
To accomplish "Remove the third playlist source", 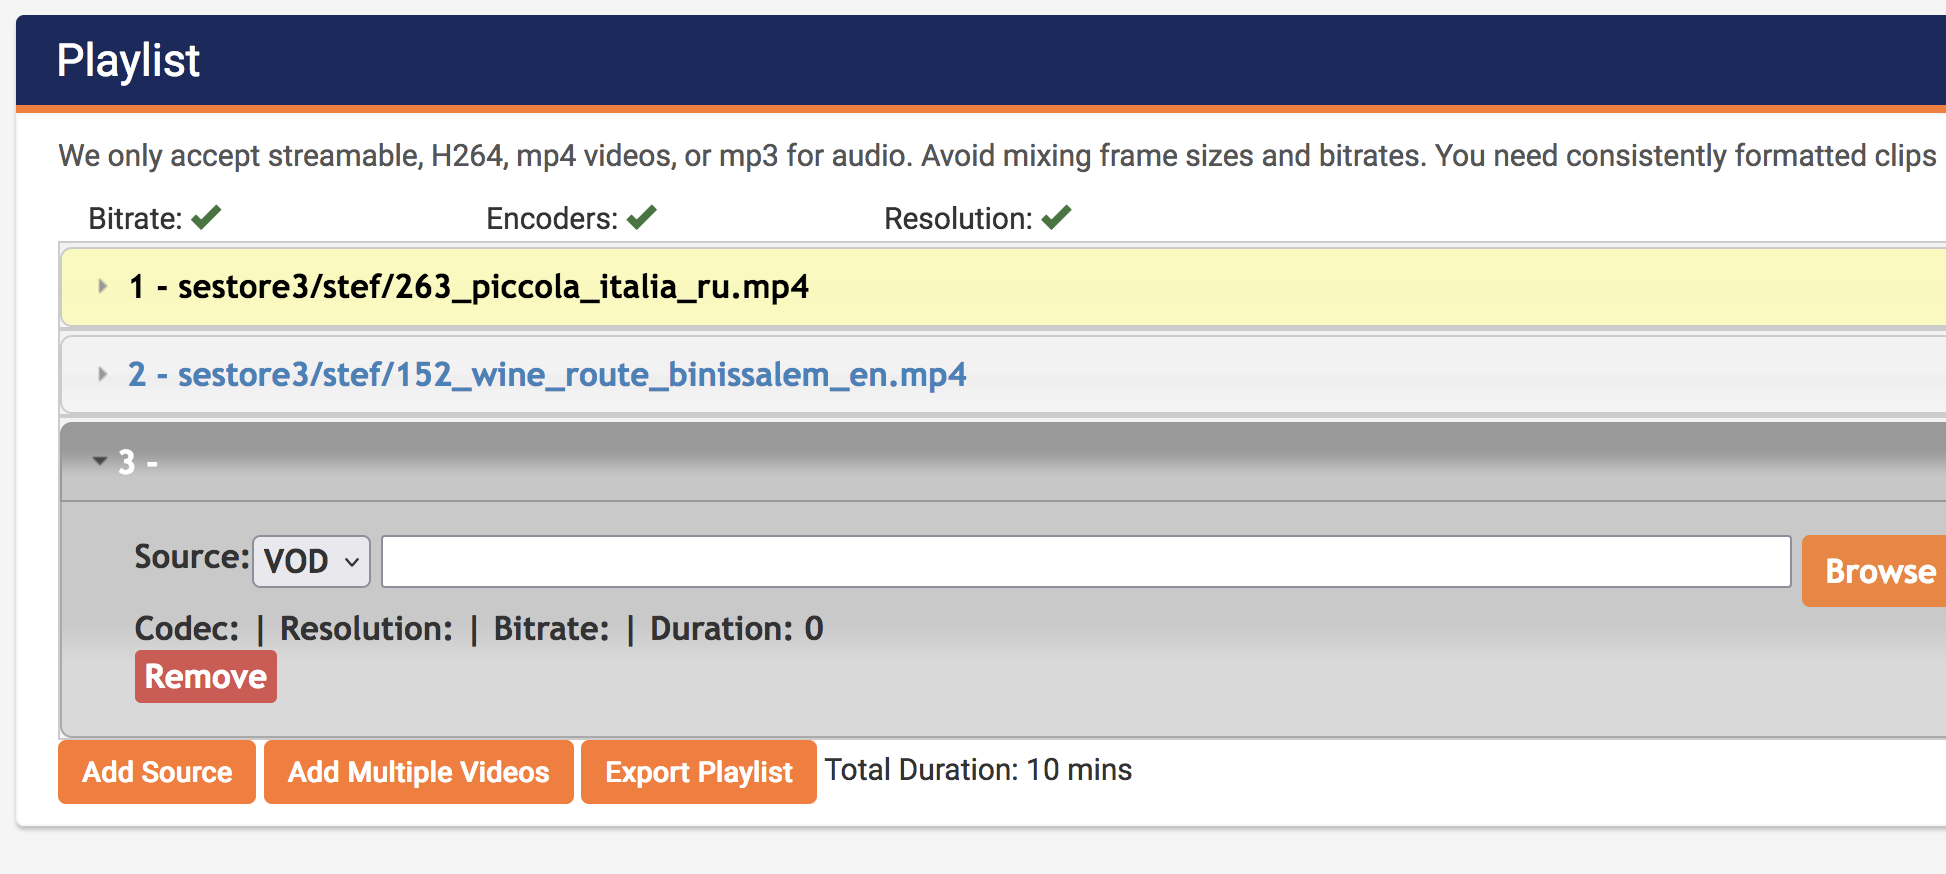I will click(206, 677).
